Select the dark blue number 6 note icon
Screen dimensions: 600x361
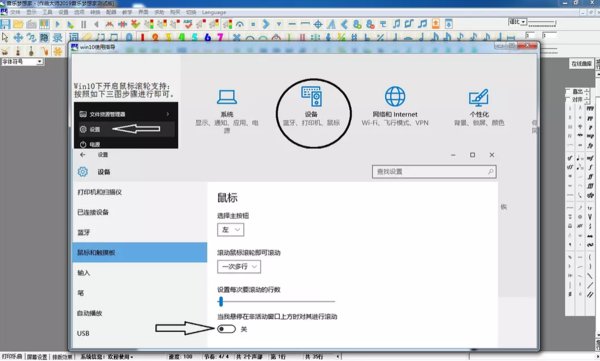tap(207, 38)
